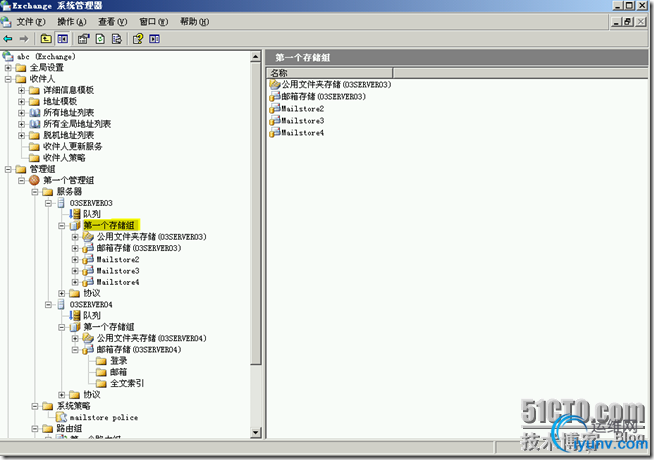
Task: Click the 所有地址列表 address book icon
Action: tap(35, 113)
